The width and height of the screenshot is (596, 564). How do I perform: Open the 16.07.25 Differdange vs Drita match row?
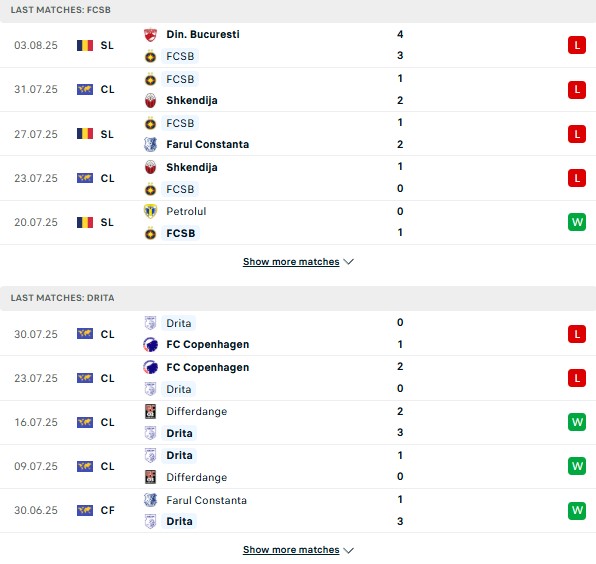point(298,422)
